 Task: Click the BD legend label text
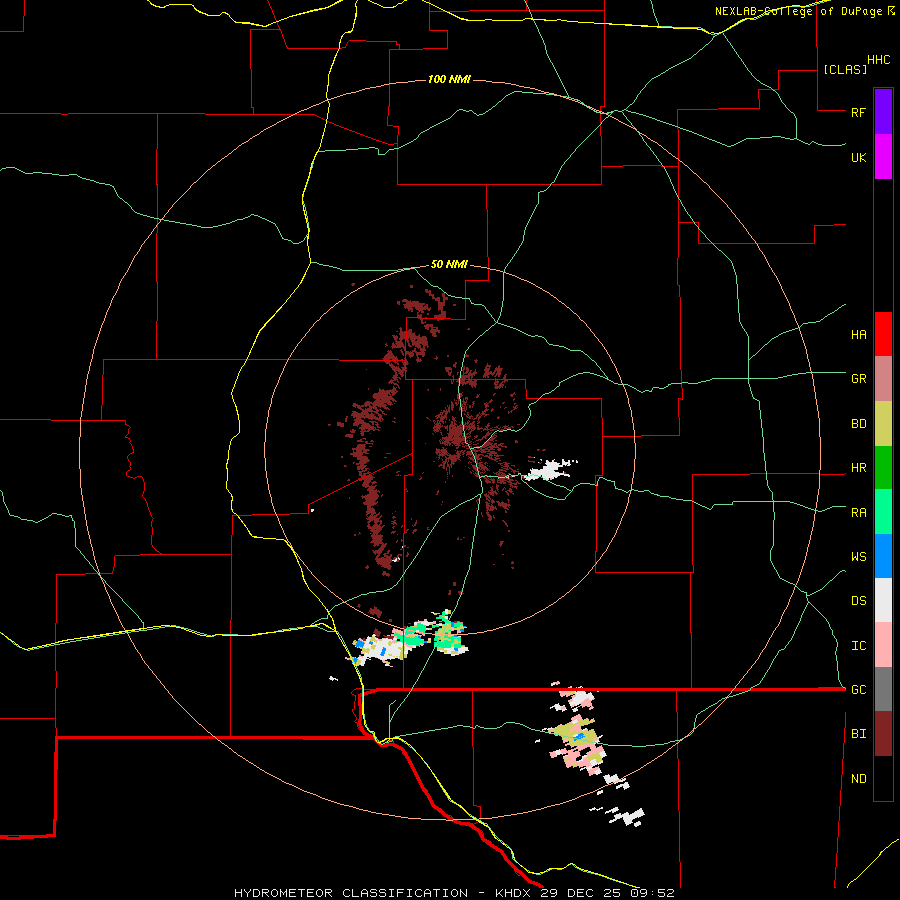[x=858, y=424]
